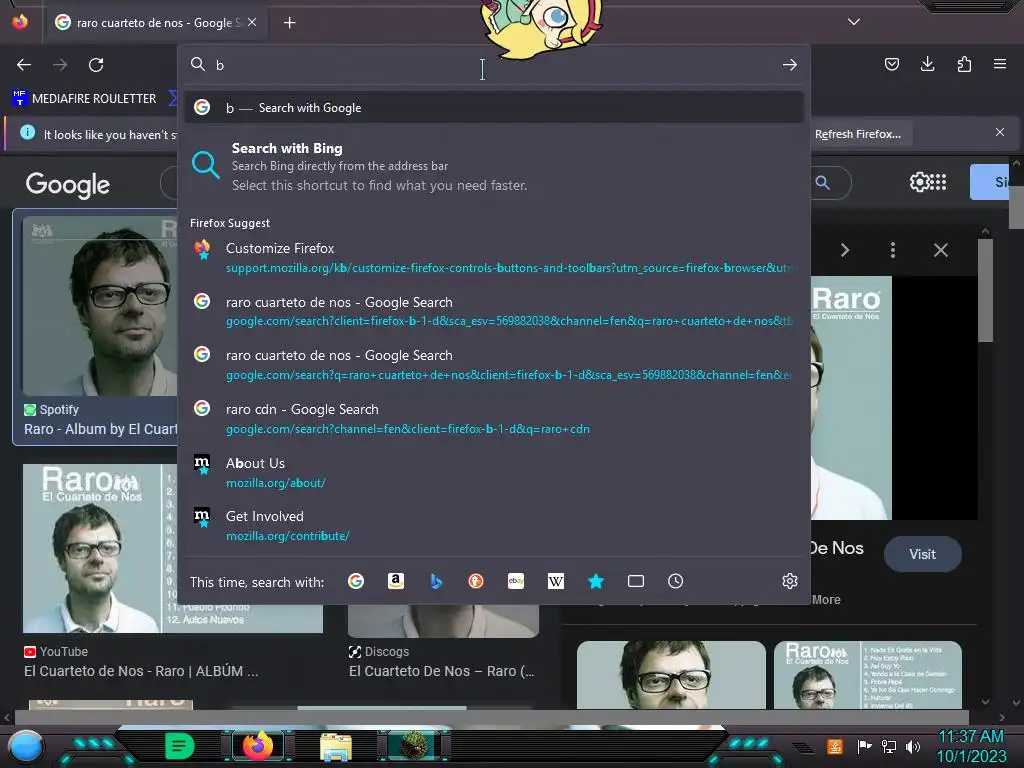Screen dimensions: 1024x768
Task: Search this time with eBay icon
Action: pyautogui.click(x=516, y=581)
